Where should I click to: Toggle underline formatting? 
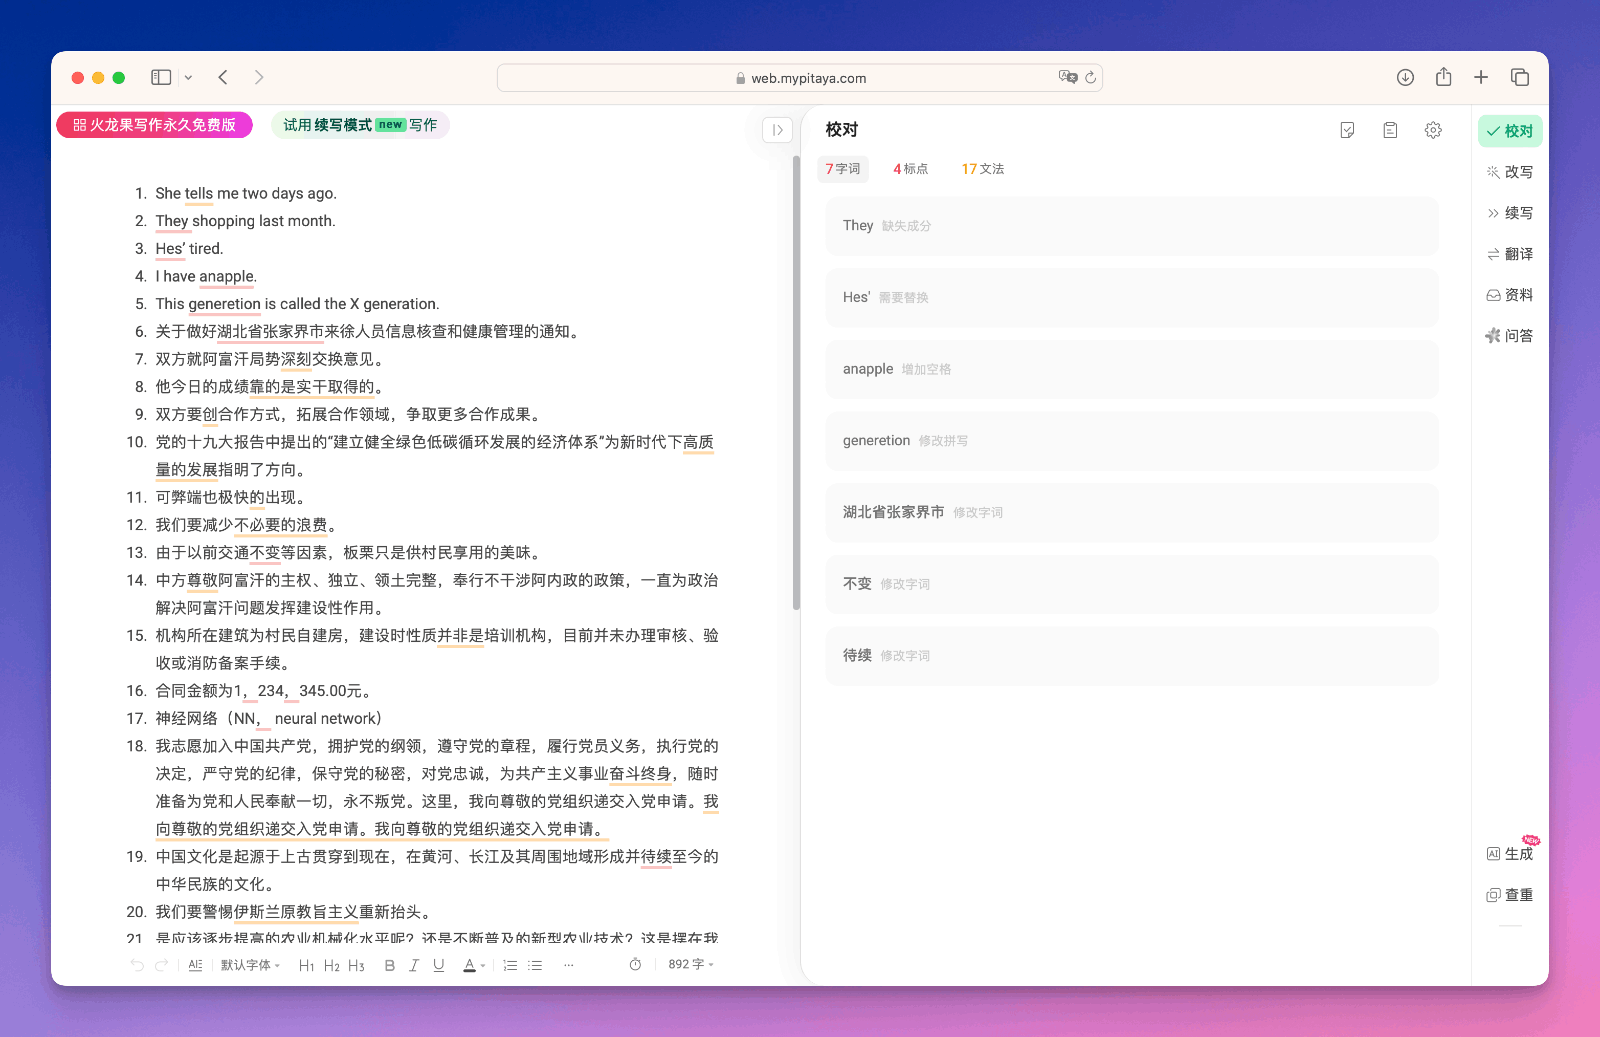tap(439, 965)
